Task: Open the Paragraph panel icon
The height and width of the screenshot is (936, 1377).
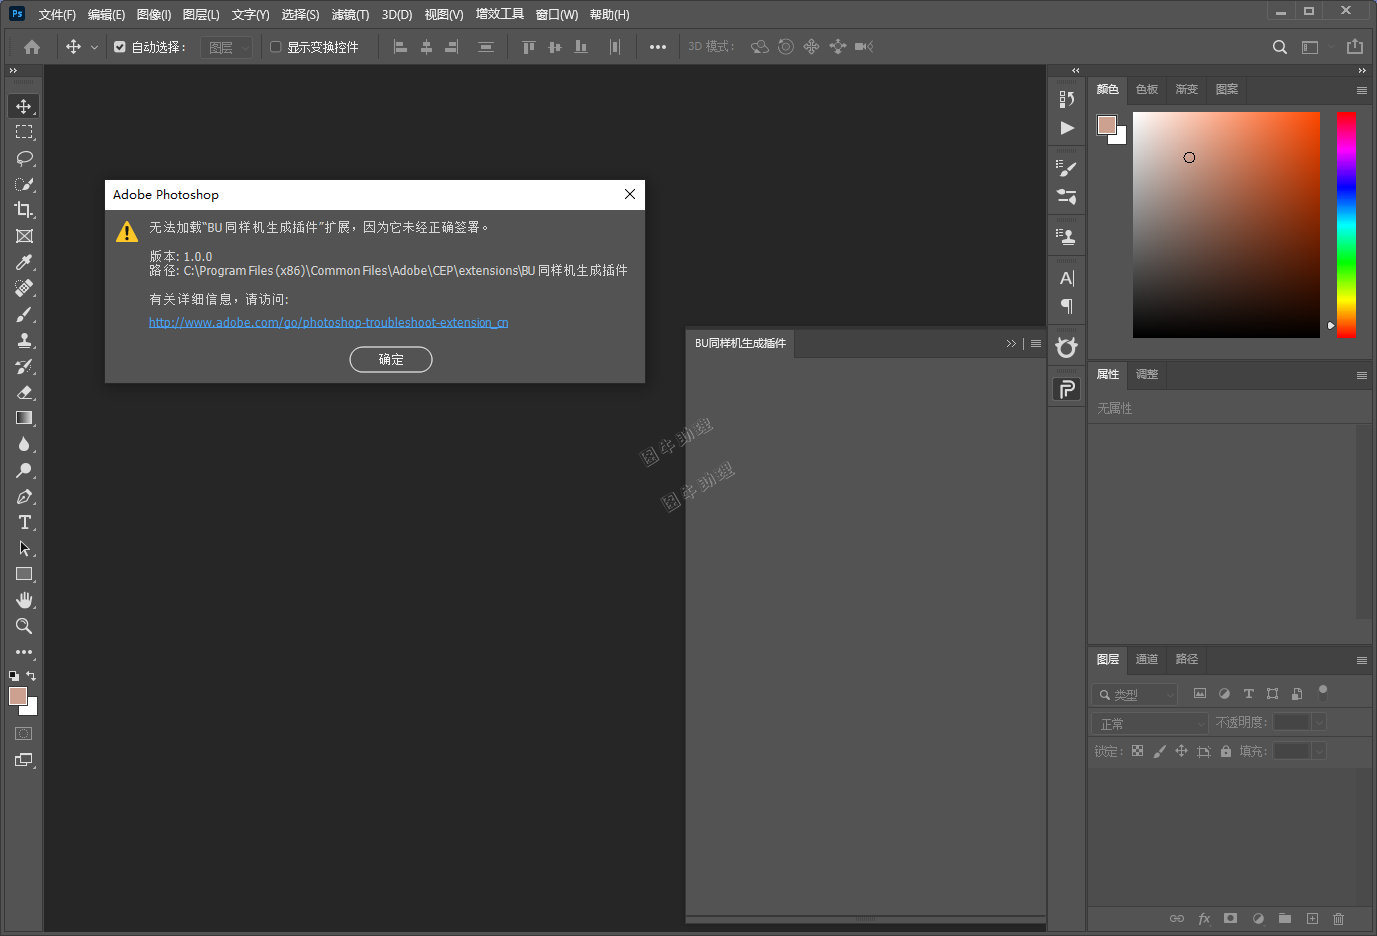Action: [x=1067, y=306]
